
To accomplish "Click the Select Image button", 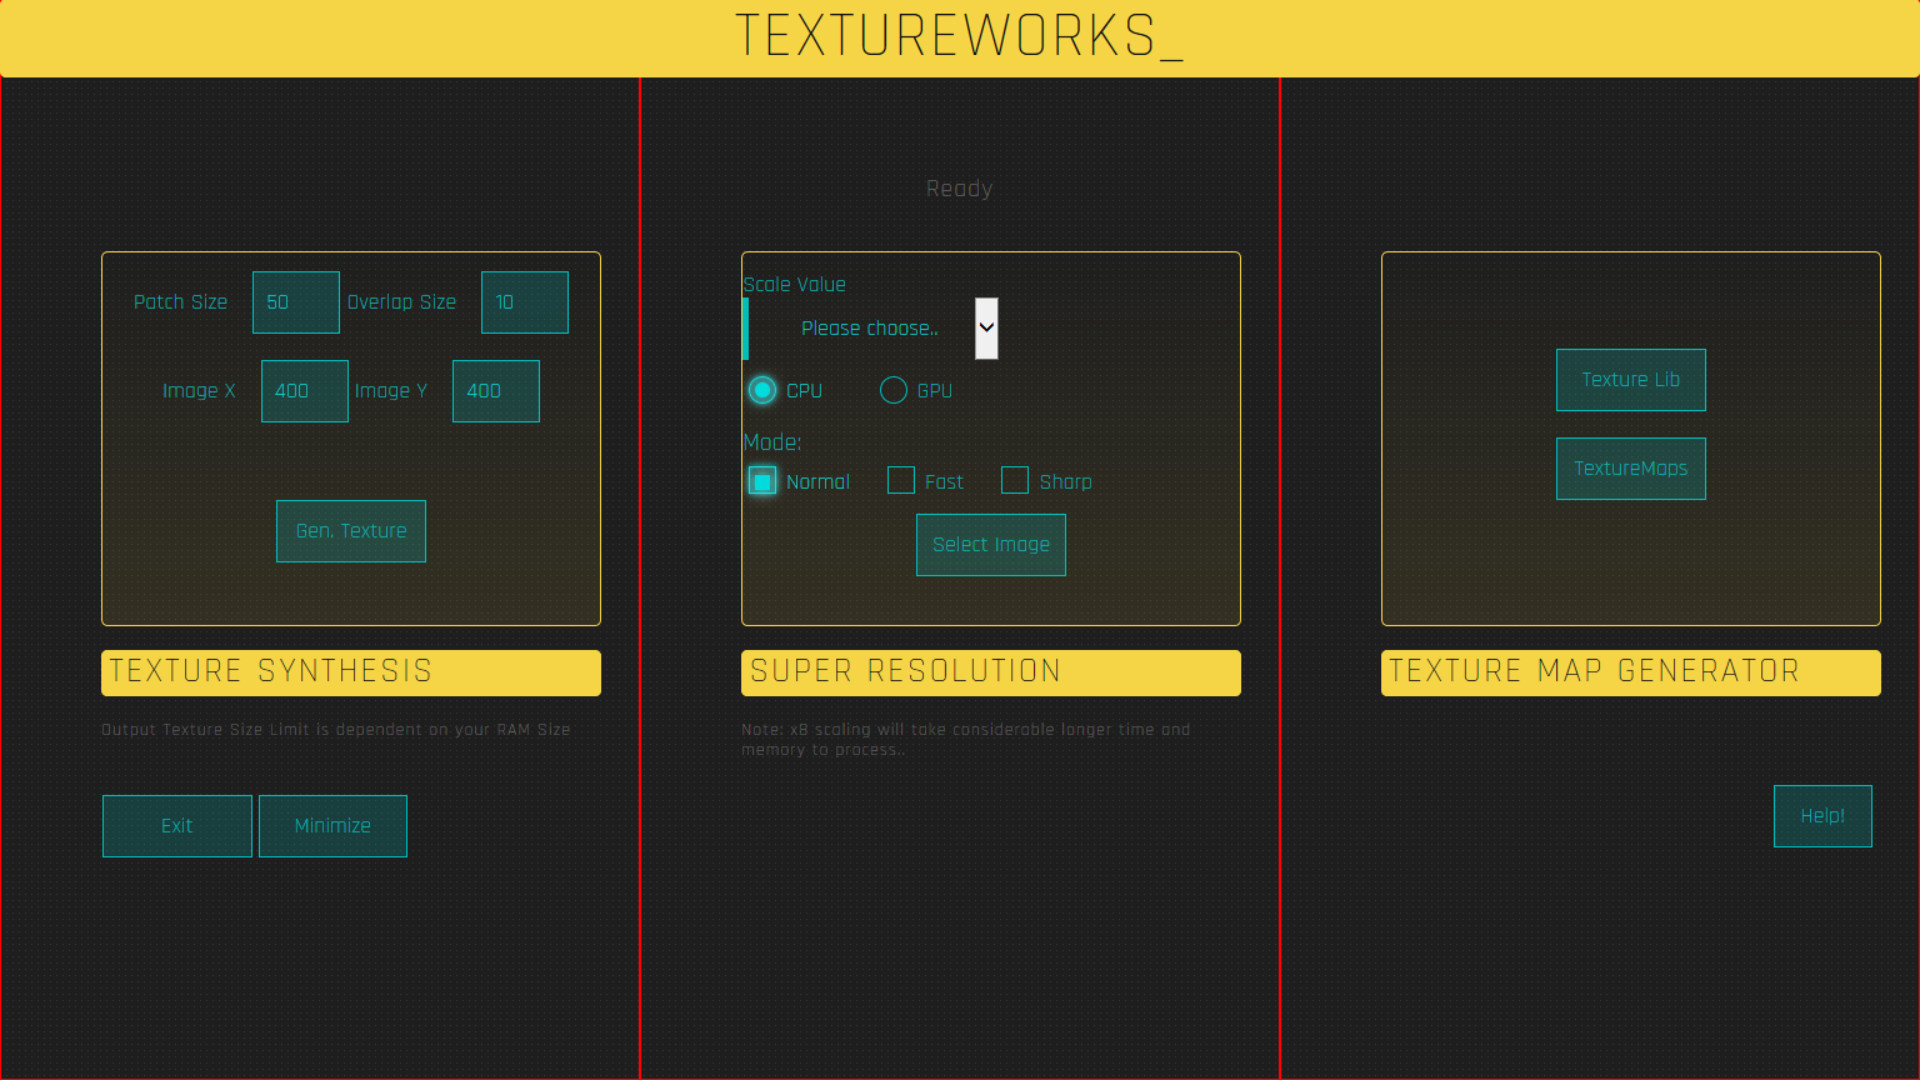I will tap(990, 544).
